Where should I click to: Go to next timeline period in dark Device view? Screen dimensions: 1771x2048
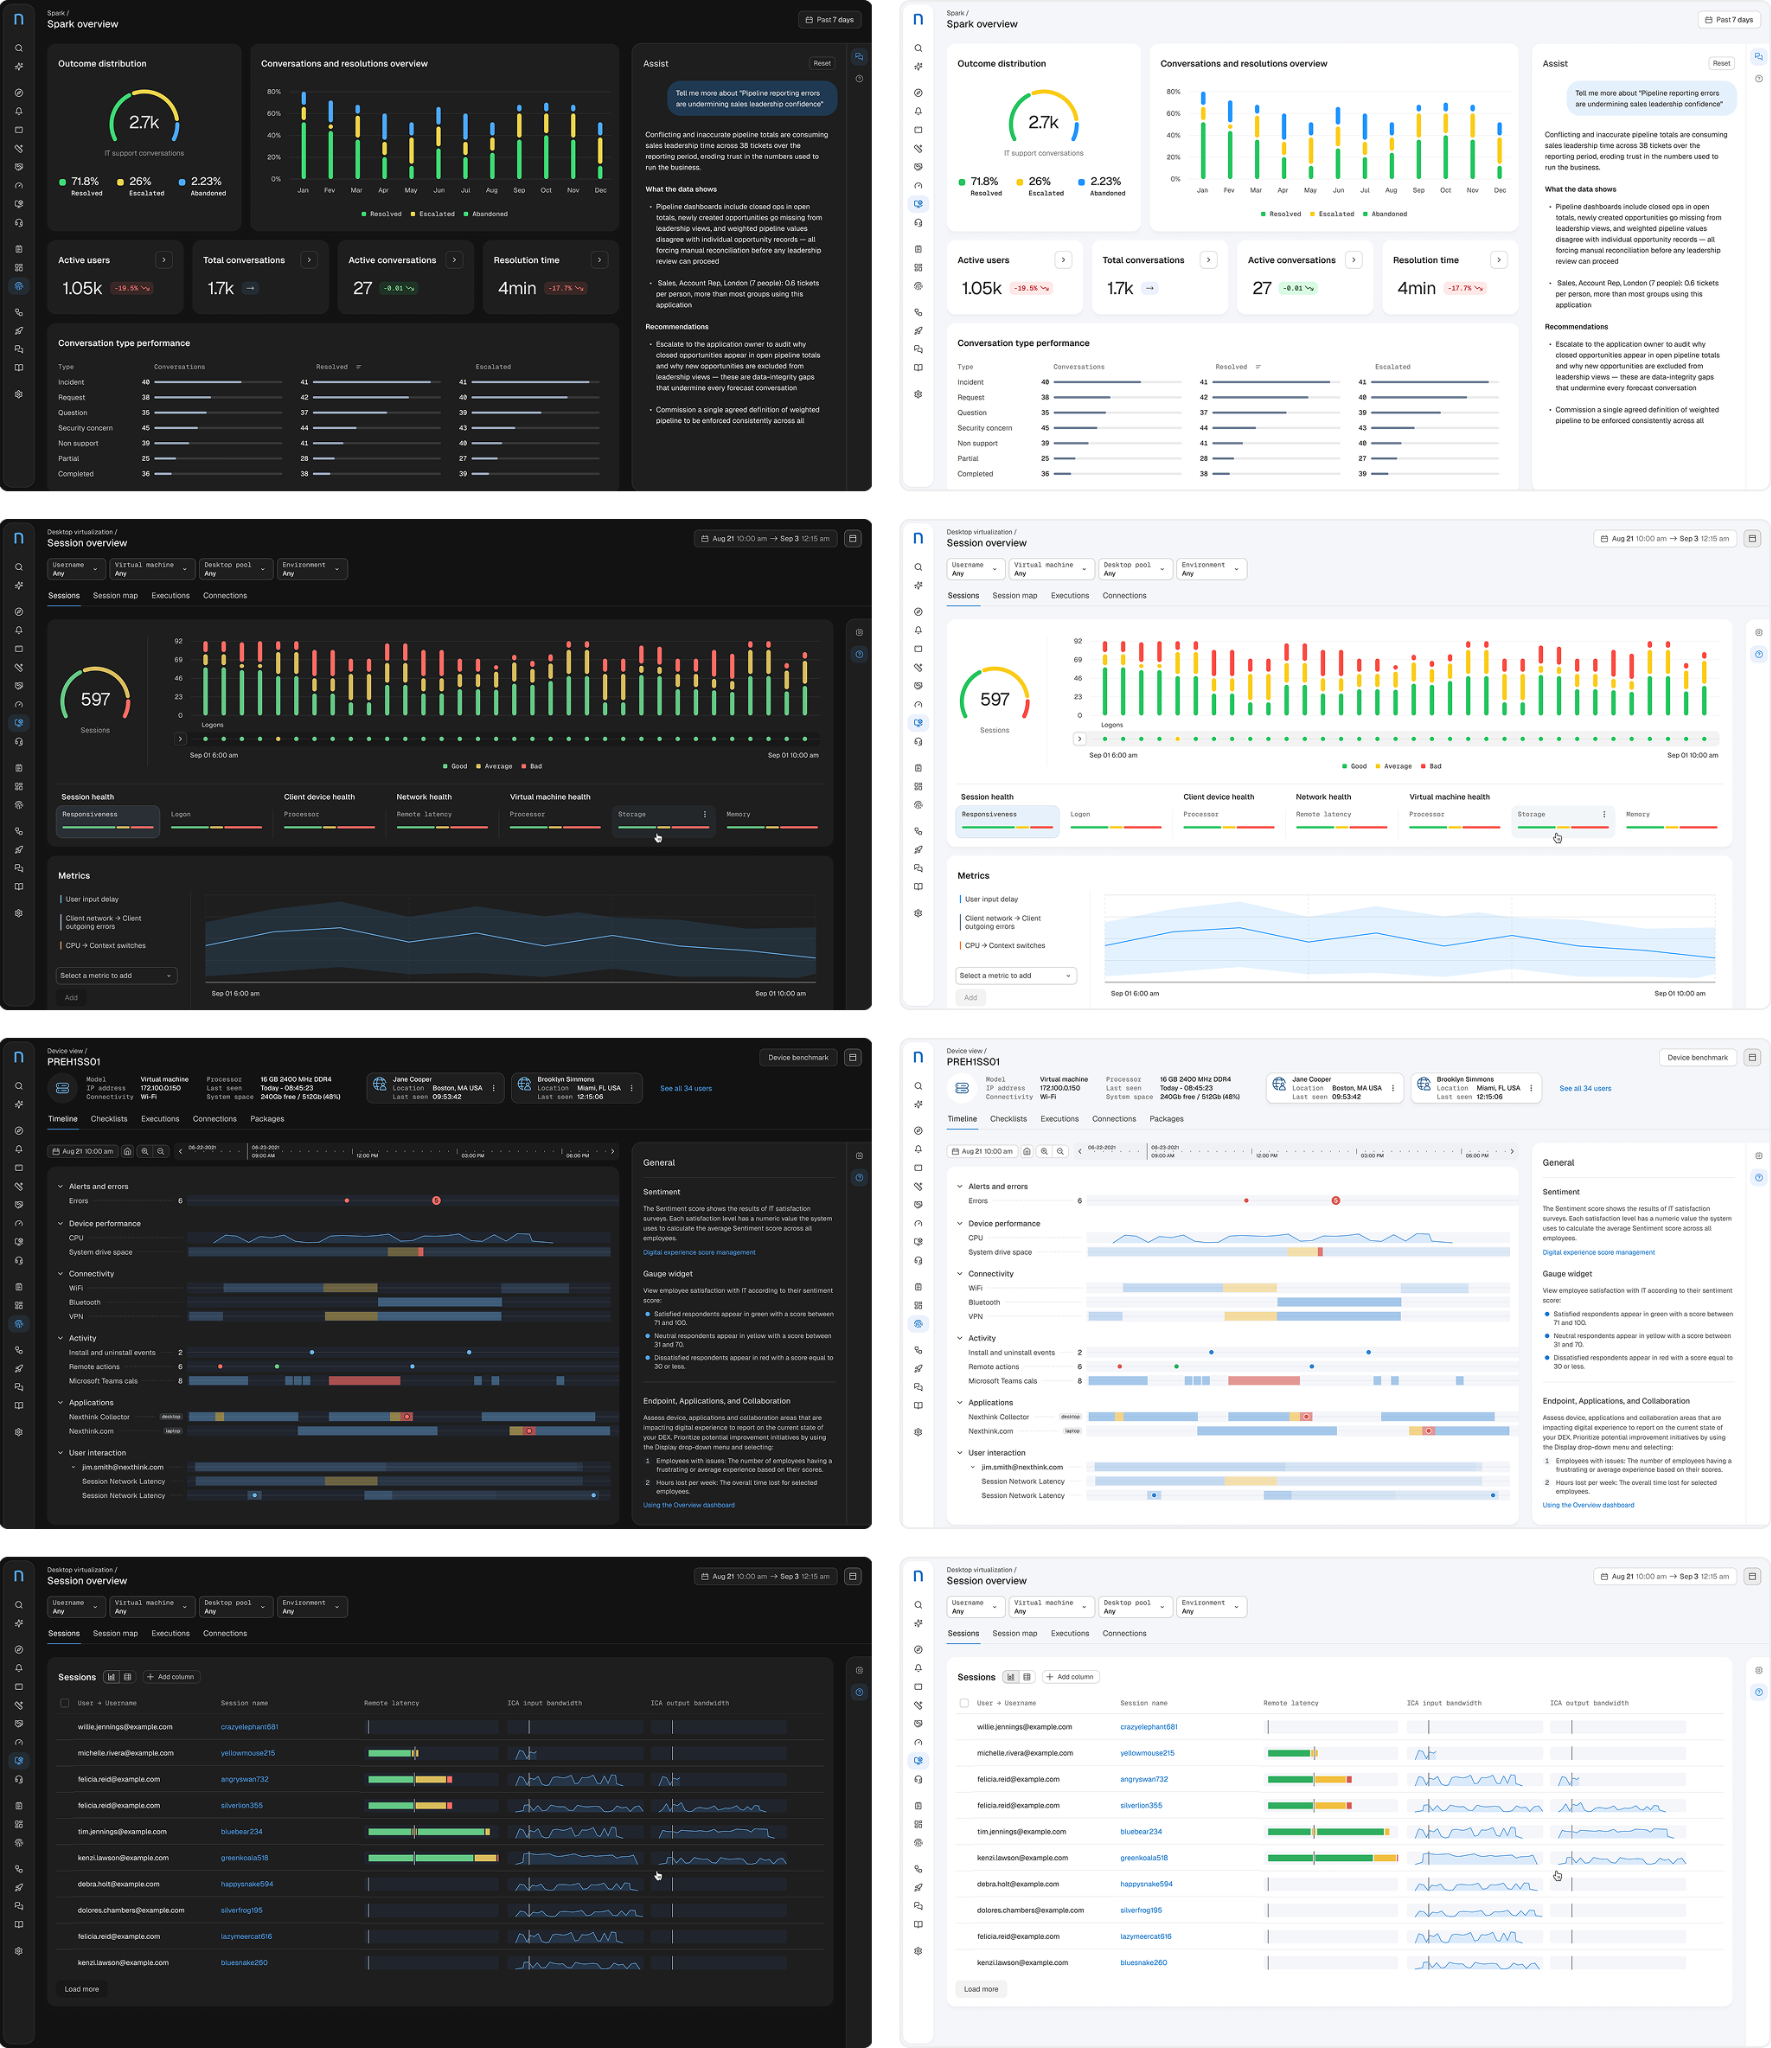pos(613,1151)
